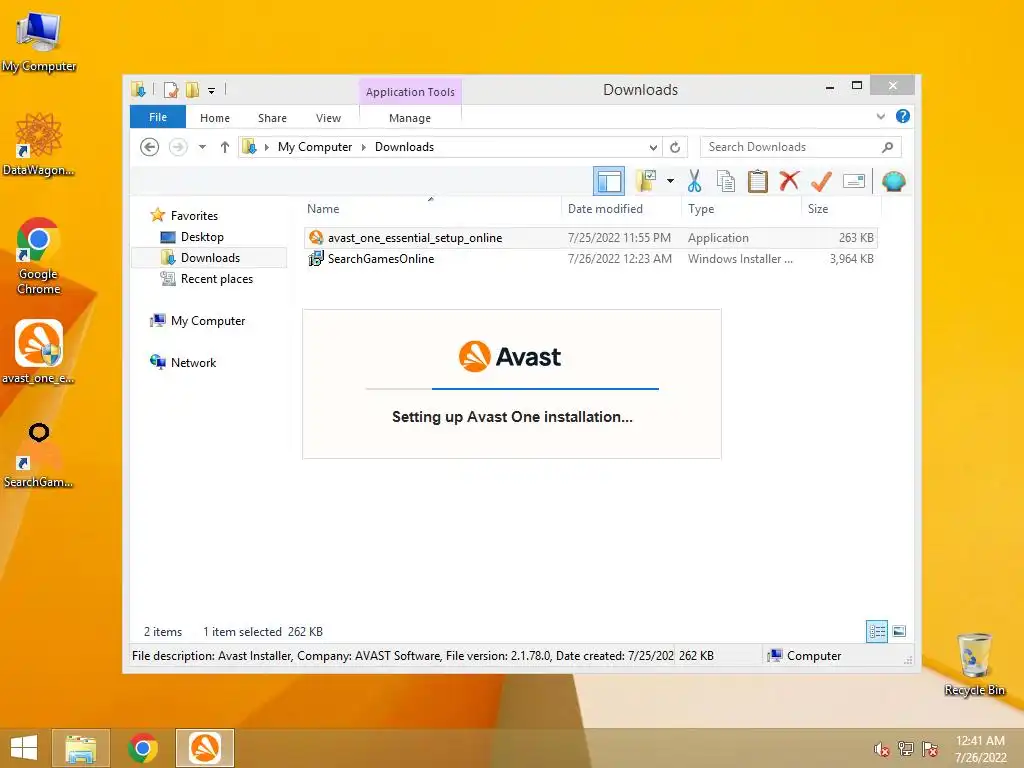
Task: Click the magnifier search icon
Action: [x=888, y=147]
